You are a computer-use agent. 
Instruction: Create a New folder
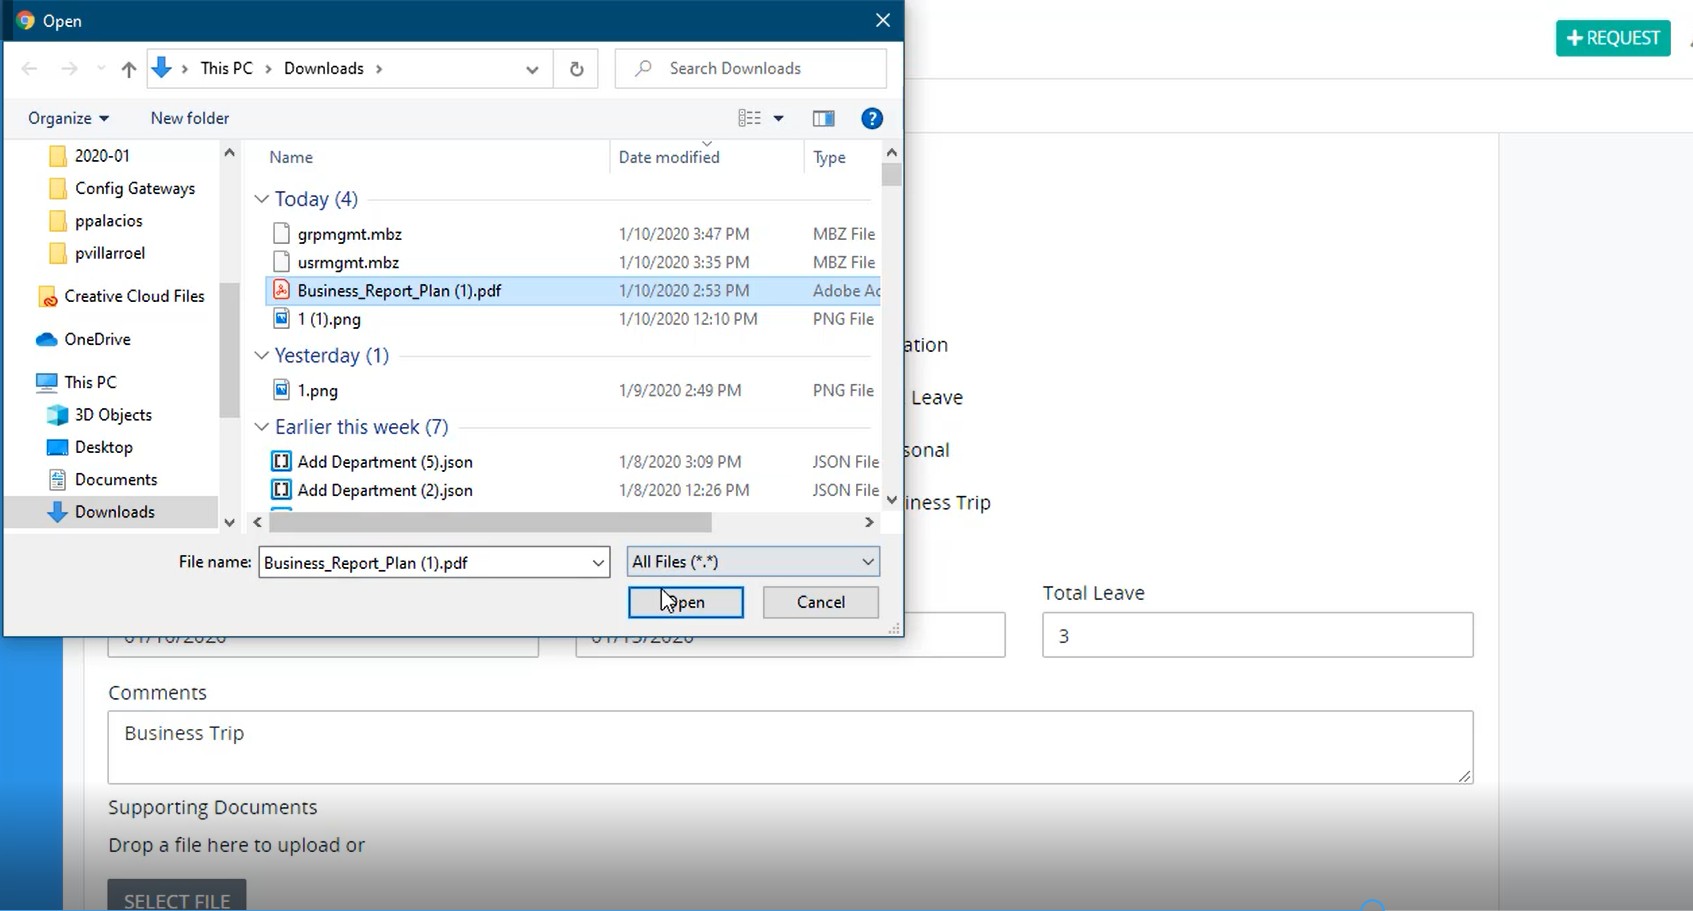pyautogui.click(x=189, y=118)
